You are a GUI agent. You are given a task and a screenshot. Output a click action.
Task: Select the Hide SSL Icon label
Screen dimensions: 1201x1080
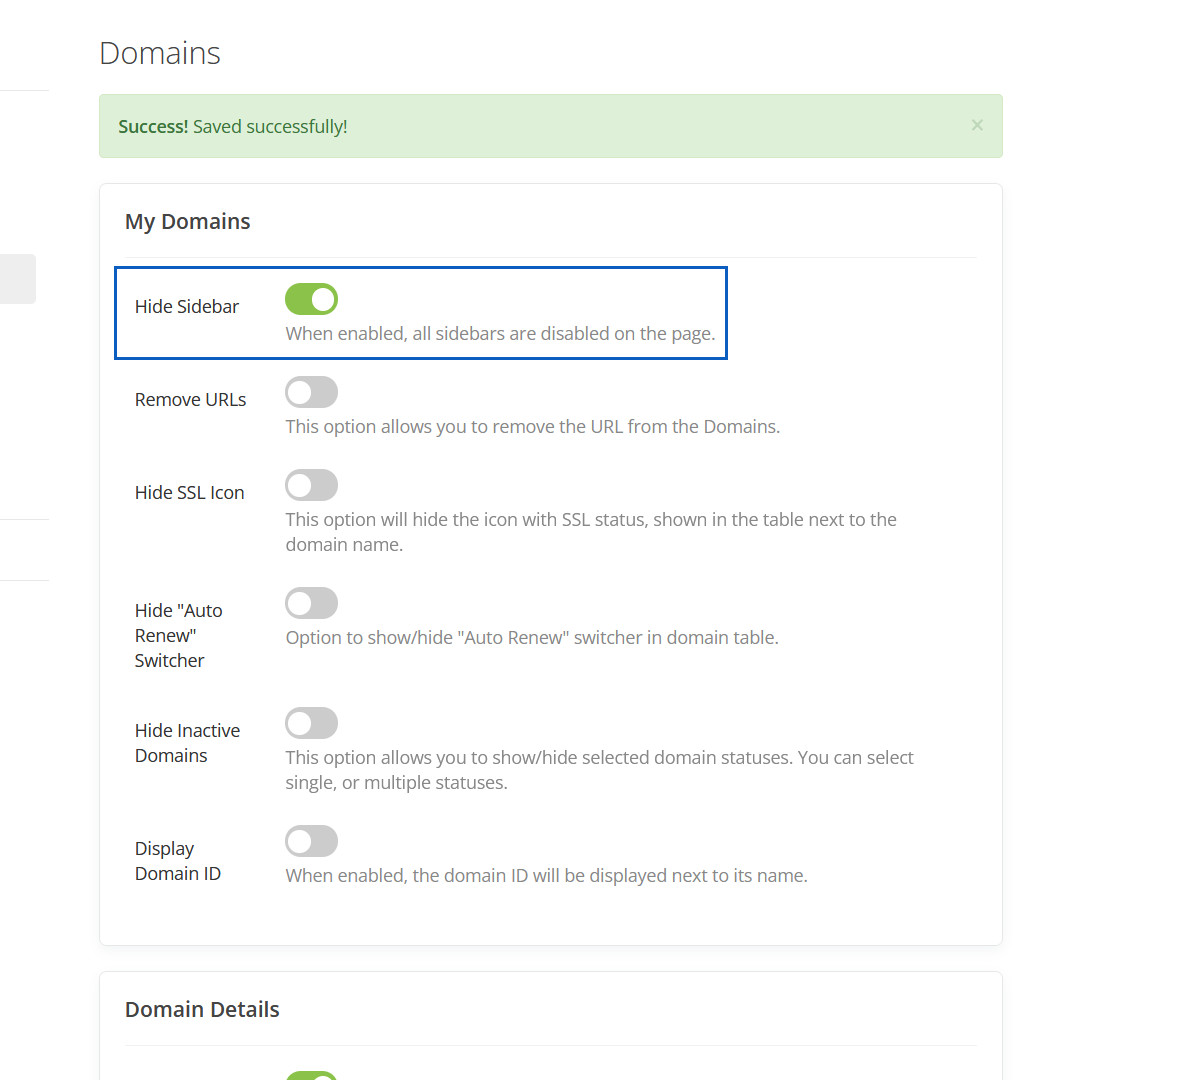click(189, 493)
